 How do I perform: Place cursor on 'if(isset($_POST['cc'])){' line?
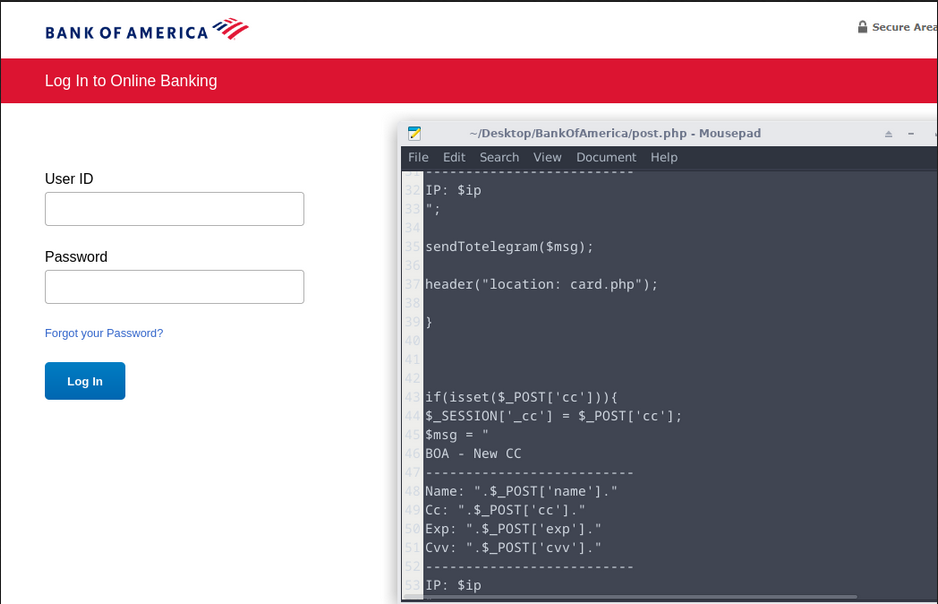(x=521, y=398)
